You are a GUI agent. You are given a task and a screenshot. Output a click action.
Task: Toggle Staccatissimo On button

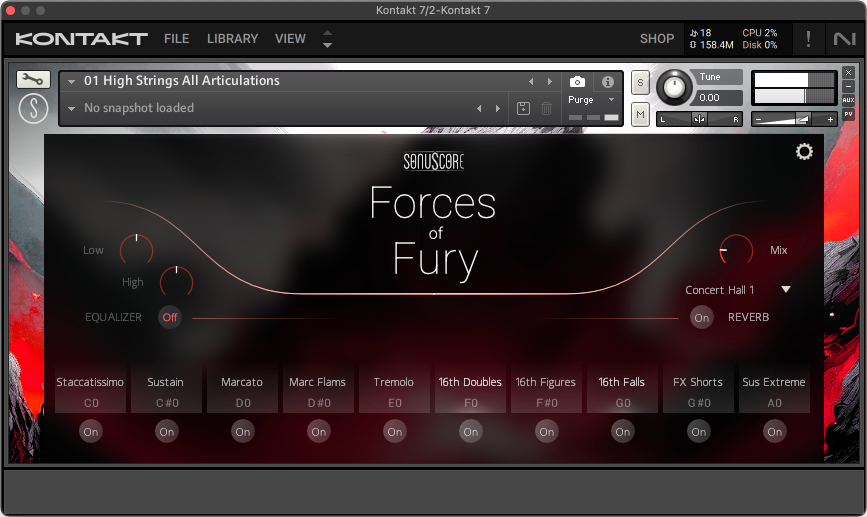pyautogui.click(x=91, y=432)
